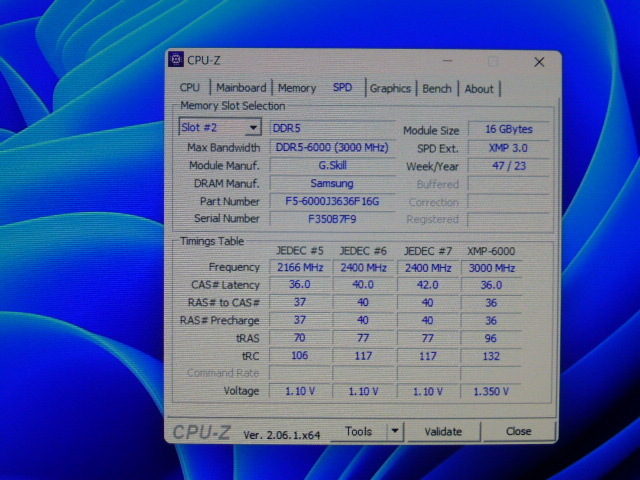Screen dimensions: 640x480
Task: Click the Validate button
Action: coord(443,432)
